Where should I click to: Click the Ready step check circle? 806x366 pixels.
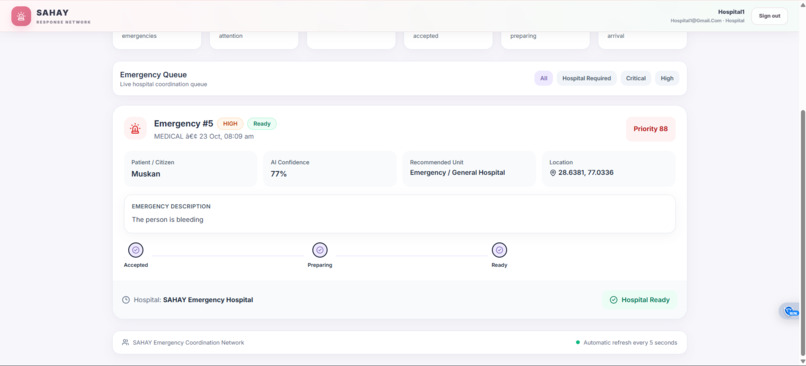point(499,250)
